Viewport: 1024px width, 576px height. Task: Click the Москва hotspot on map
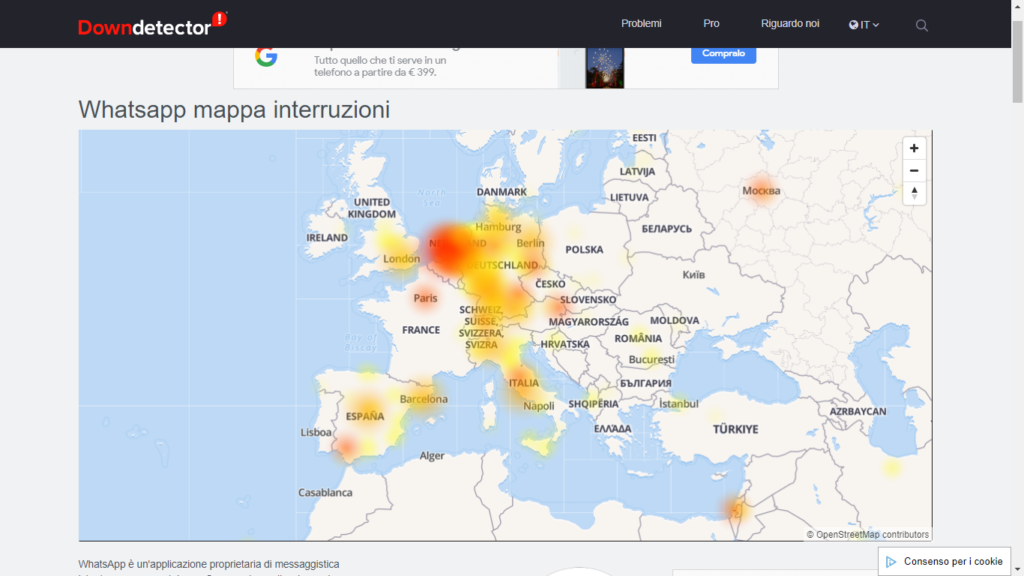tap(761, 191)
